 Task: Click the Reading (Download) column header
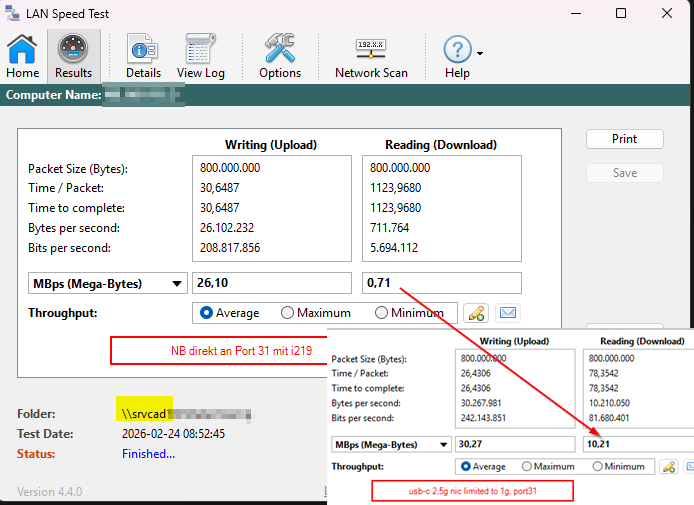[441, 145]
